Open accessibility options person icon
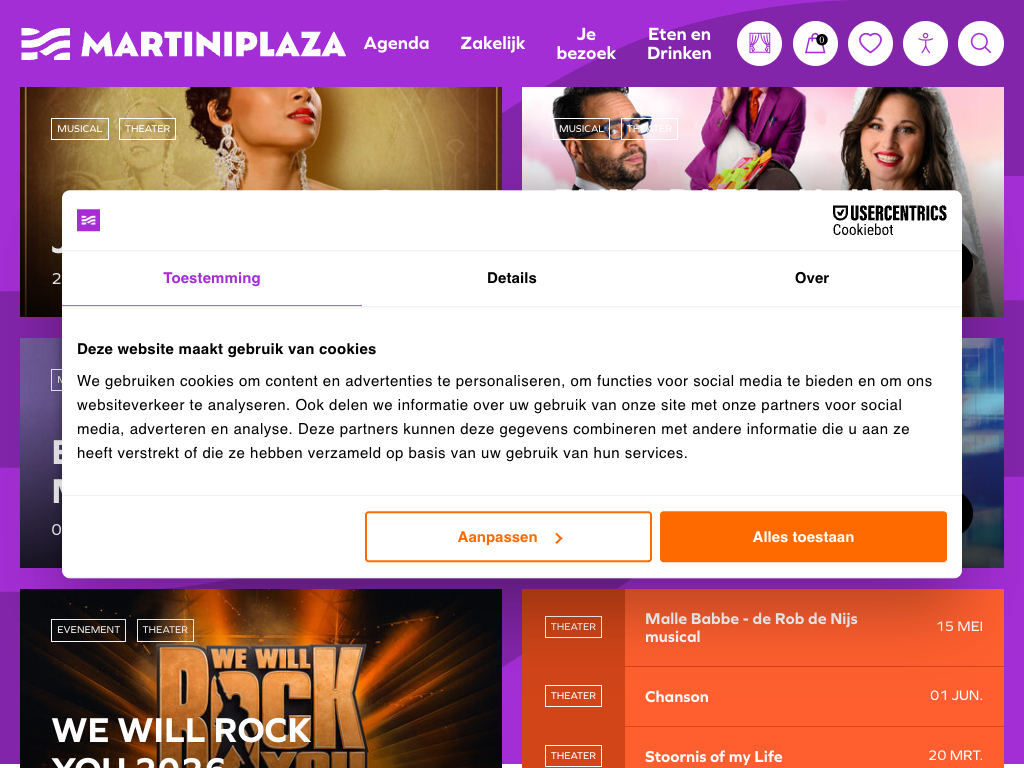 (925, 44)
